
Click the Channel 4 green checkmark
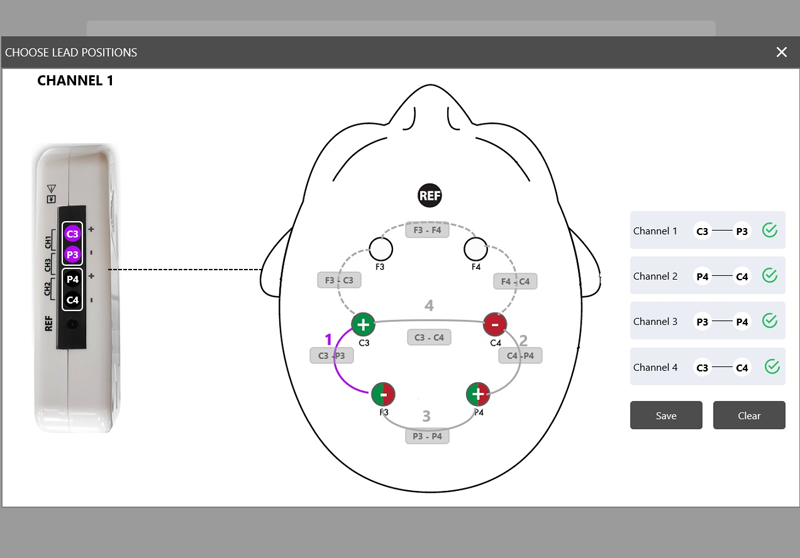771,367
